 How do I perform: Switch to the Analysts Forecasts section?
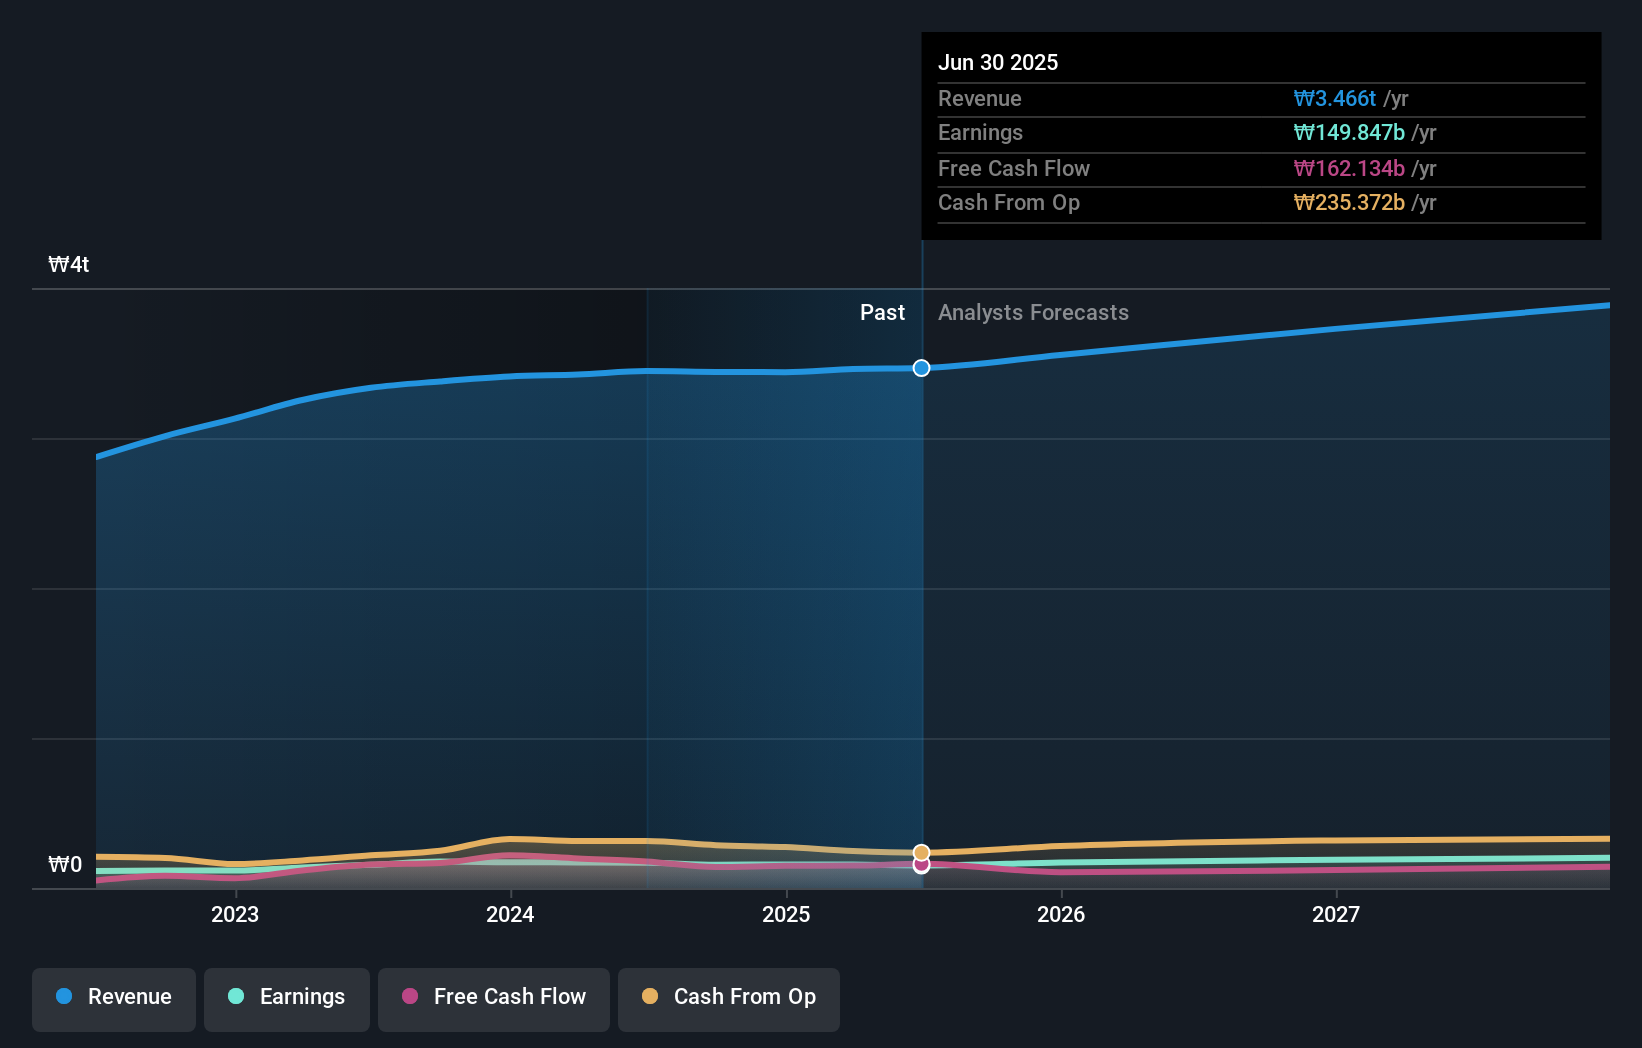tap(1033, 312)
